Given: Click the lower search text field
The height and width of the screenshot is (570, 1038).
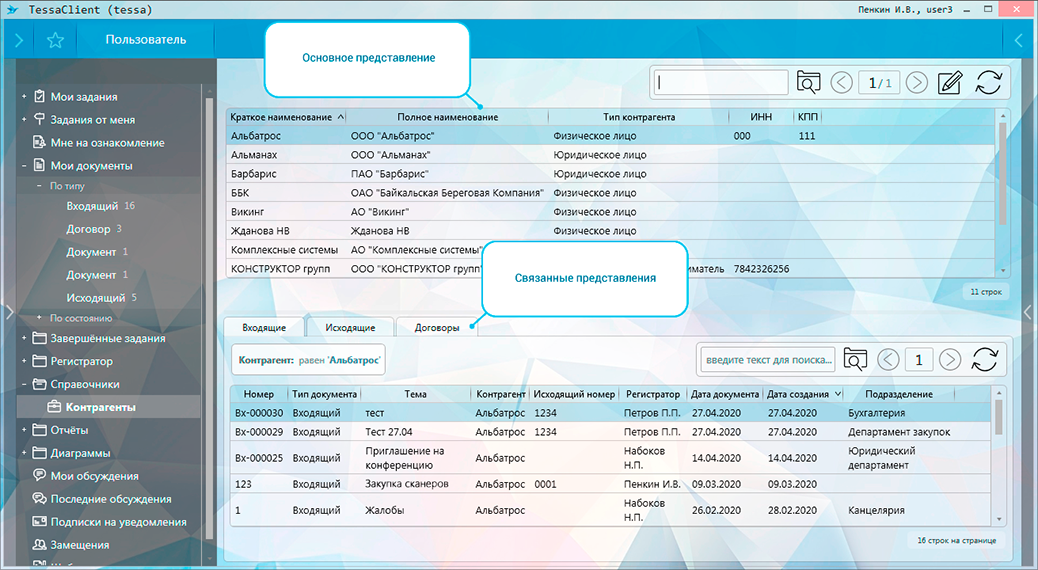Looking at the screenshot, I should [768, 359].
